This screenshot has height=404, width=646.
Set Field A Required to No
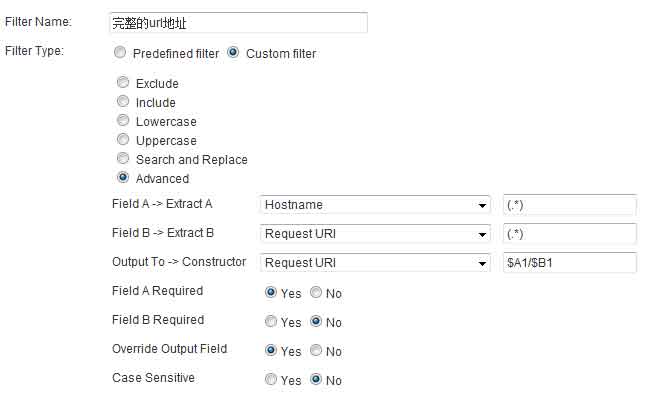tap(316, 293)
